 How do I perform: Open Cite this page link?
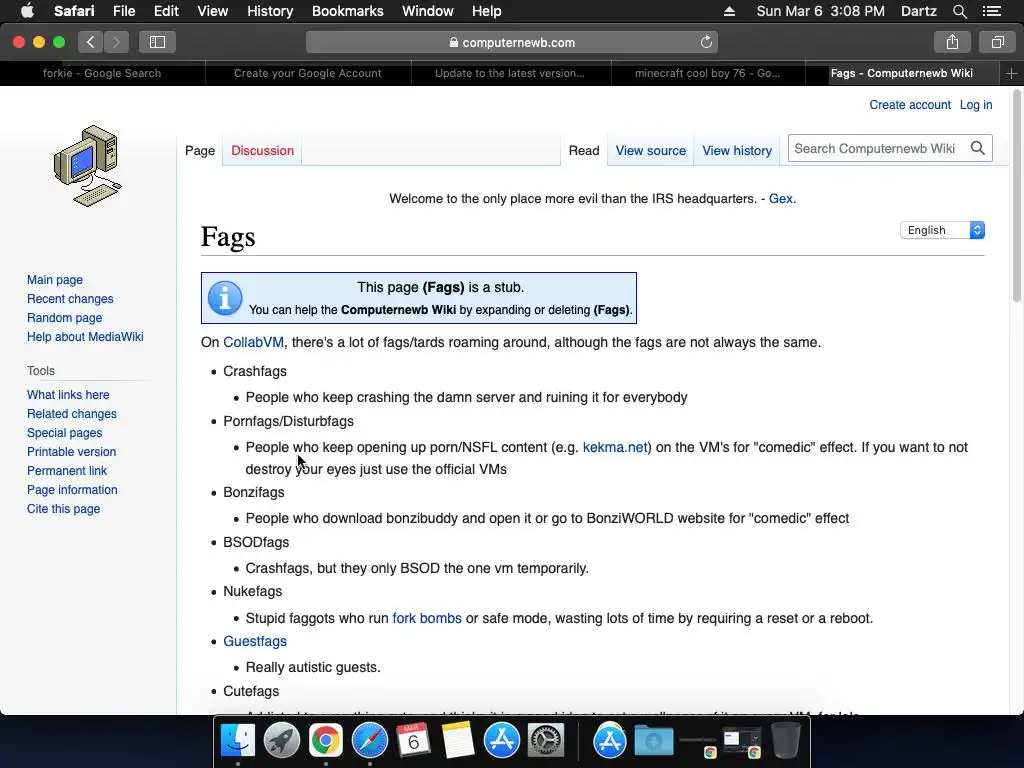(63, 508)
